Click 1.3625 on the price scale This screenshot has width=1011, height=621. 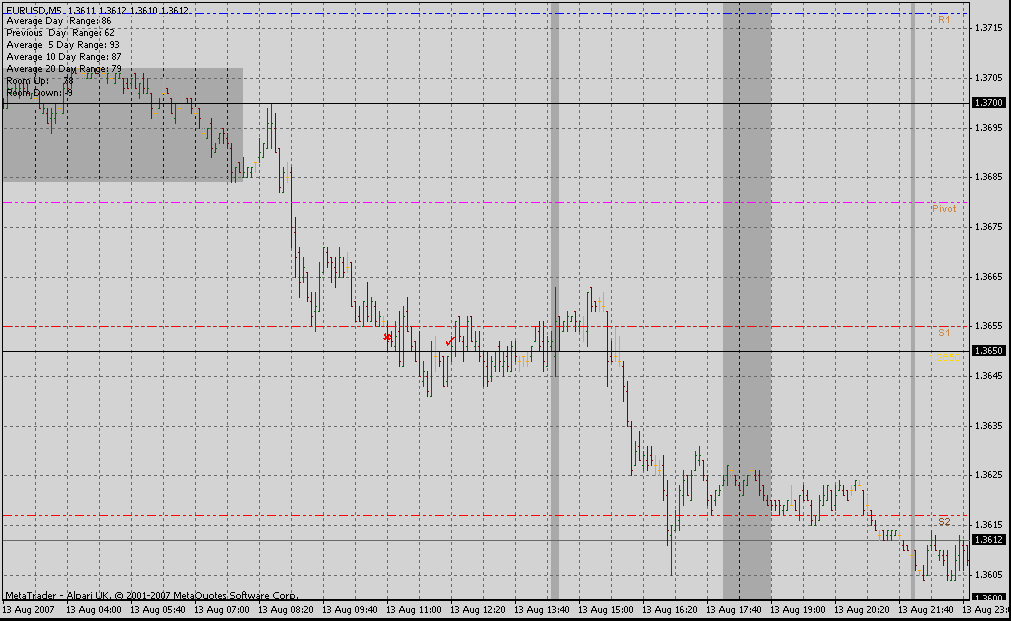tap(989, 475)
